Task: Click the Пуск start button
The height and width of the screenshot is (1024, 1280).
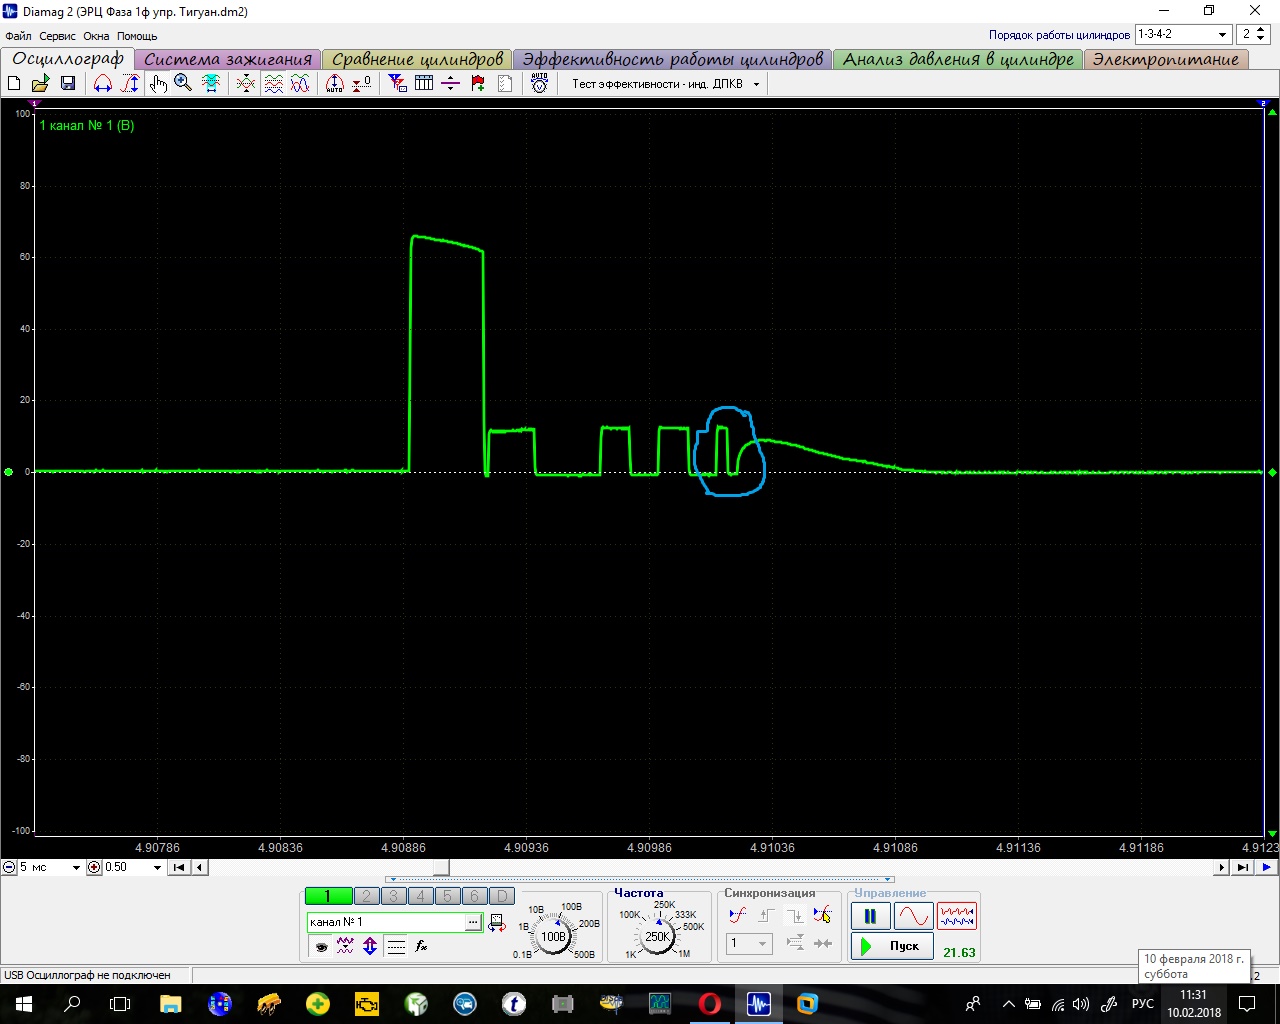Action: pos(892,946)
